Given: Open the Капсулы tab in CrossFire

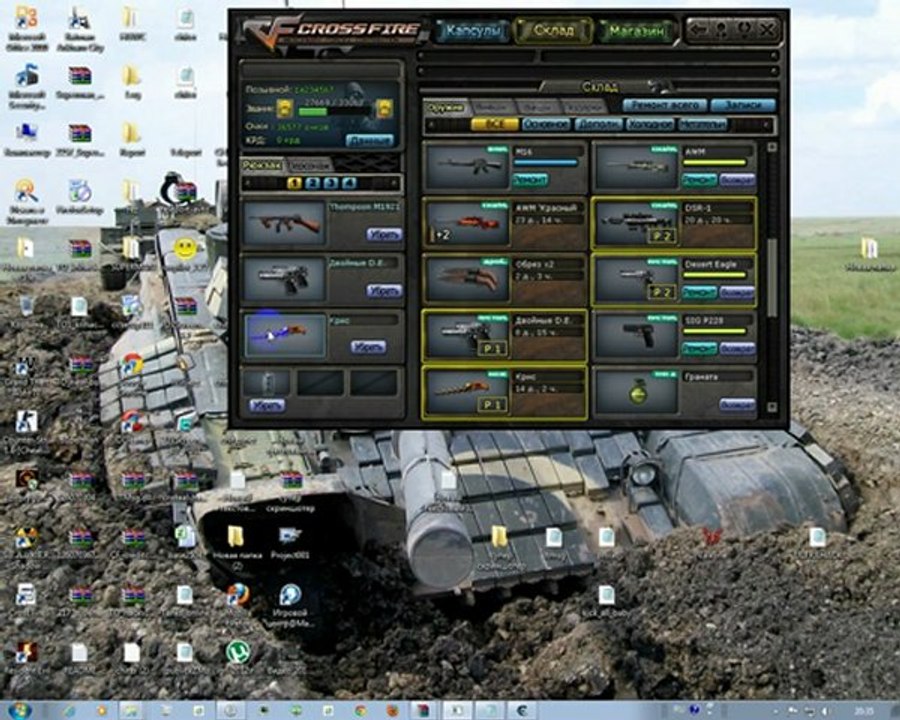Looking at the screenshot, I should [473, 30].
